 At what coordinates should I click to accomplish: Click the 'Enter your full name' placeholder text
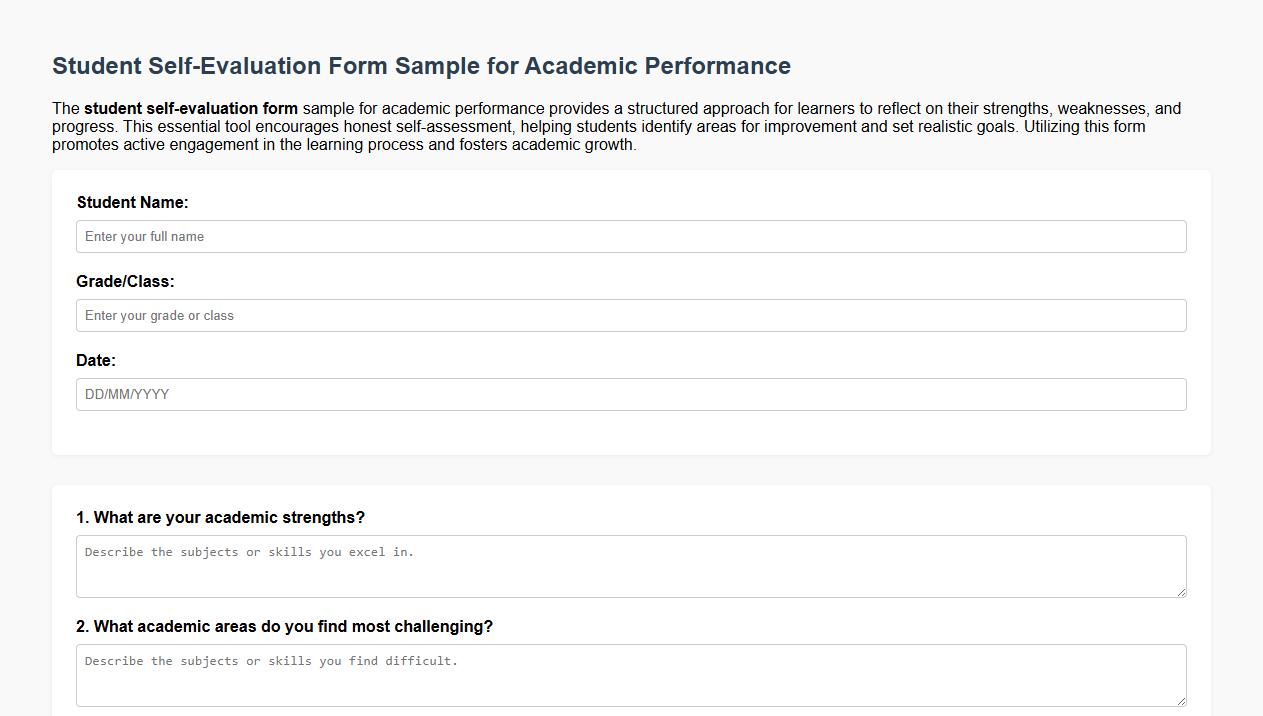(144, 236)
